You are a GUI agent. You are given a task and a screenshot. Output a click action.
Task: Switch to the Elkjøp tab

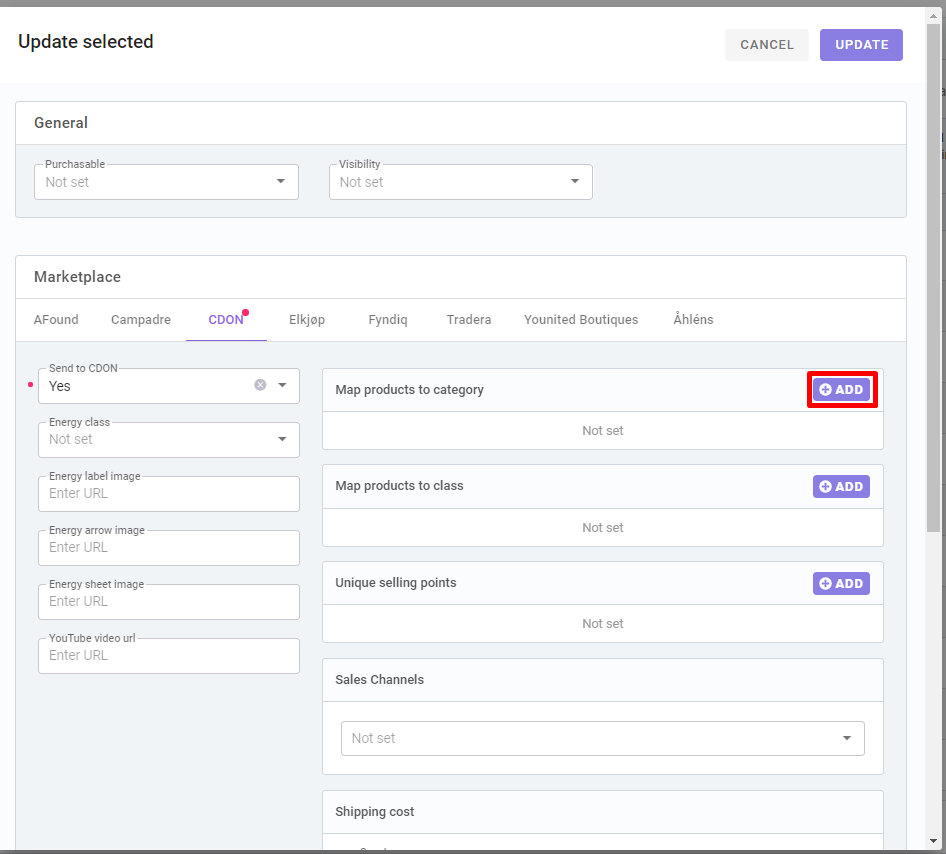pyautogui.click(x=307, y=320)
